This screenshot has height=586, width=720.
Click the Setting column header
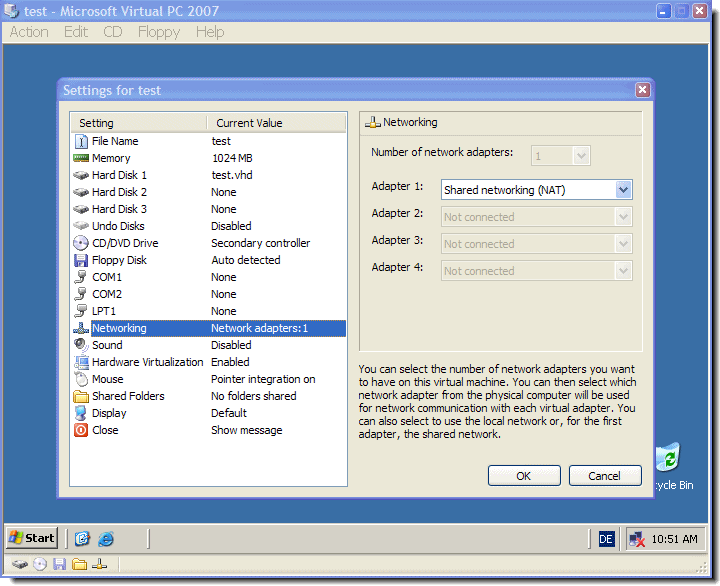click(x=138, y=123)
